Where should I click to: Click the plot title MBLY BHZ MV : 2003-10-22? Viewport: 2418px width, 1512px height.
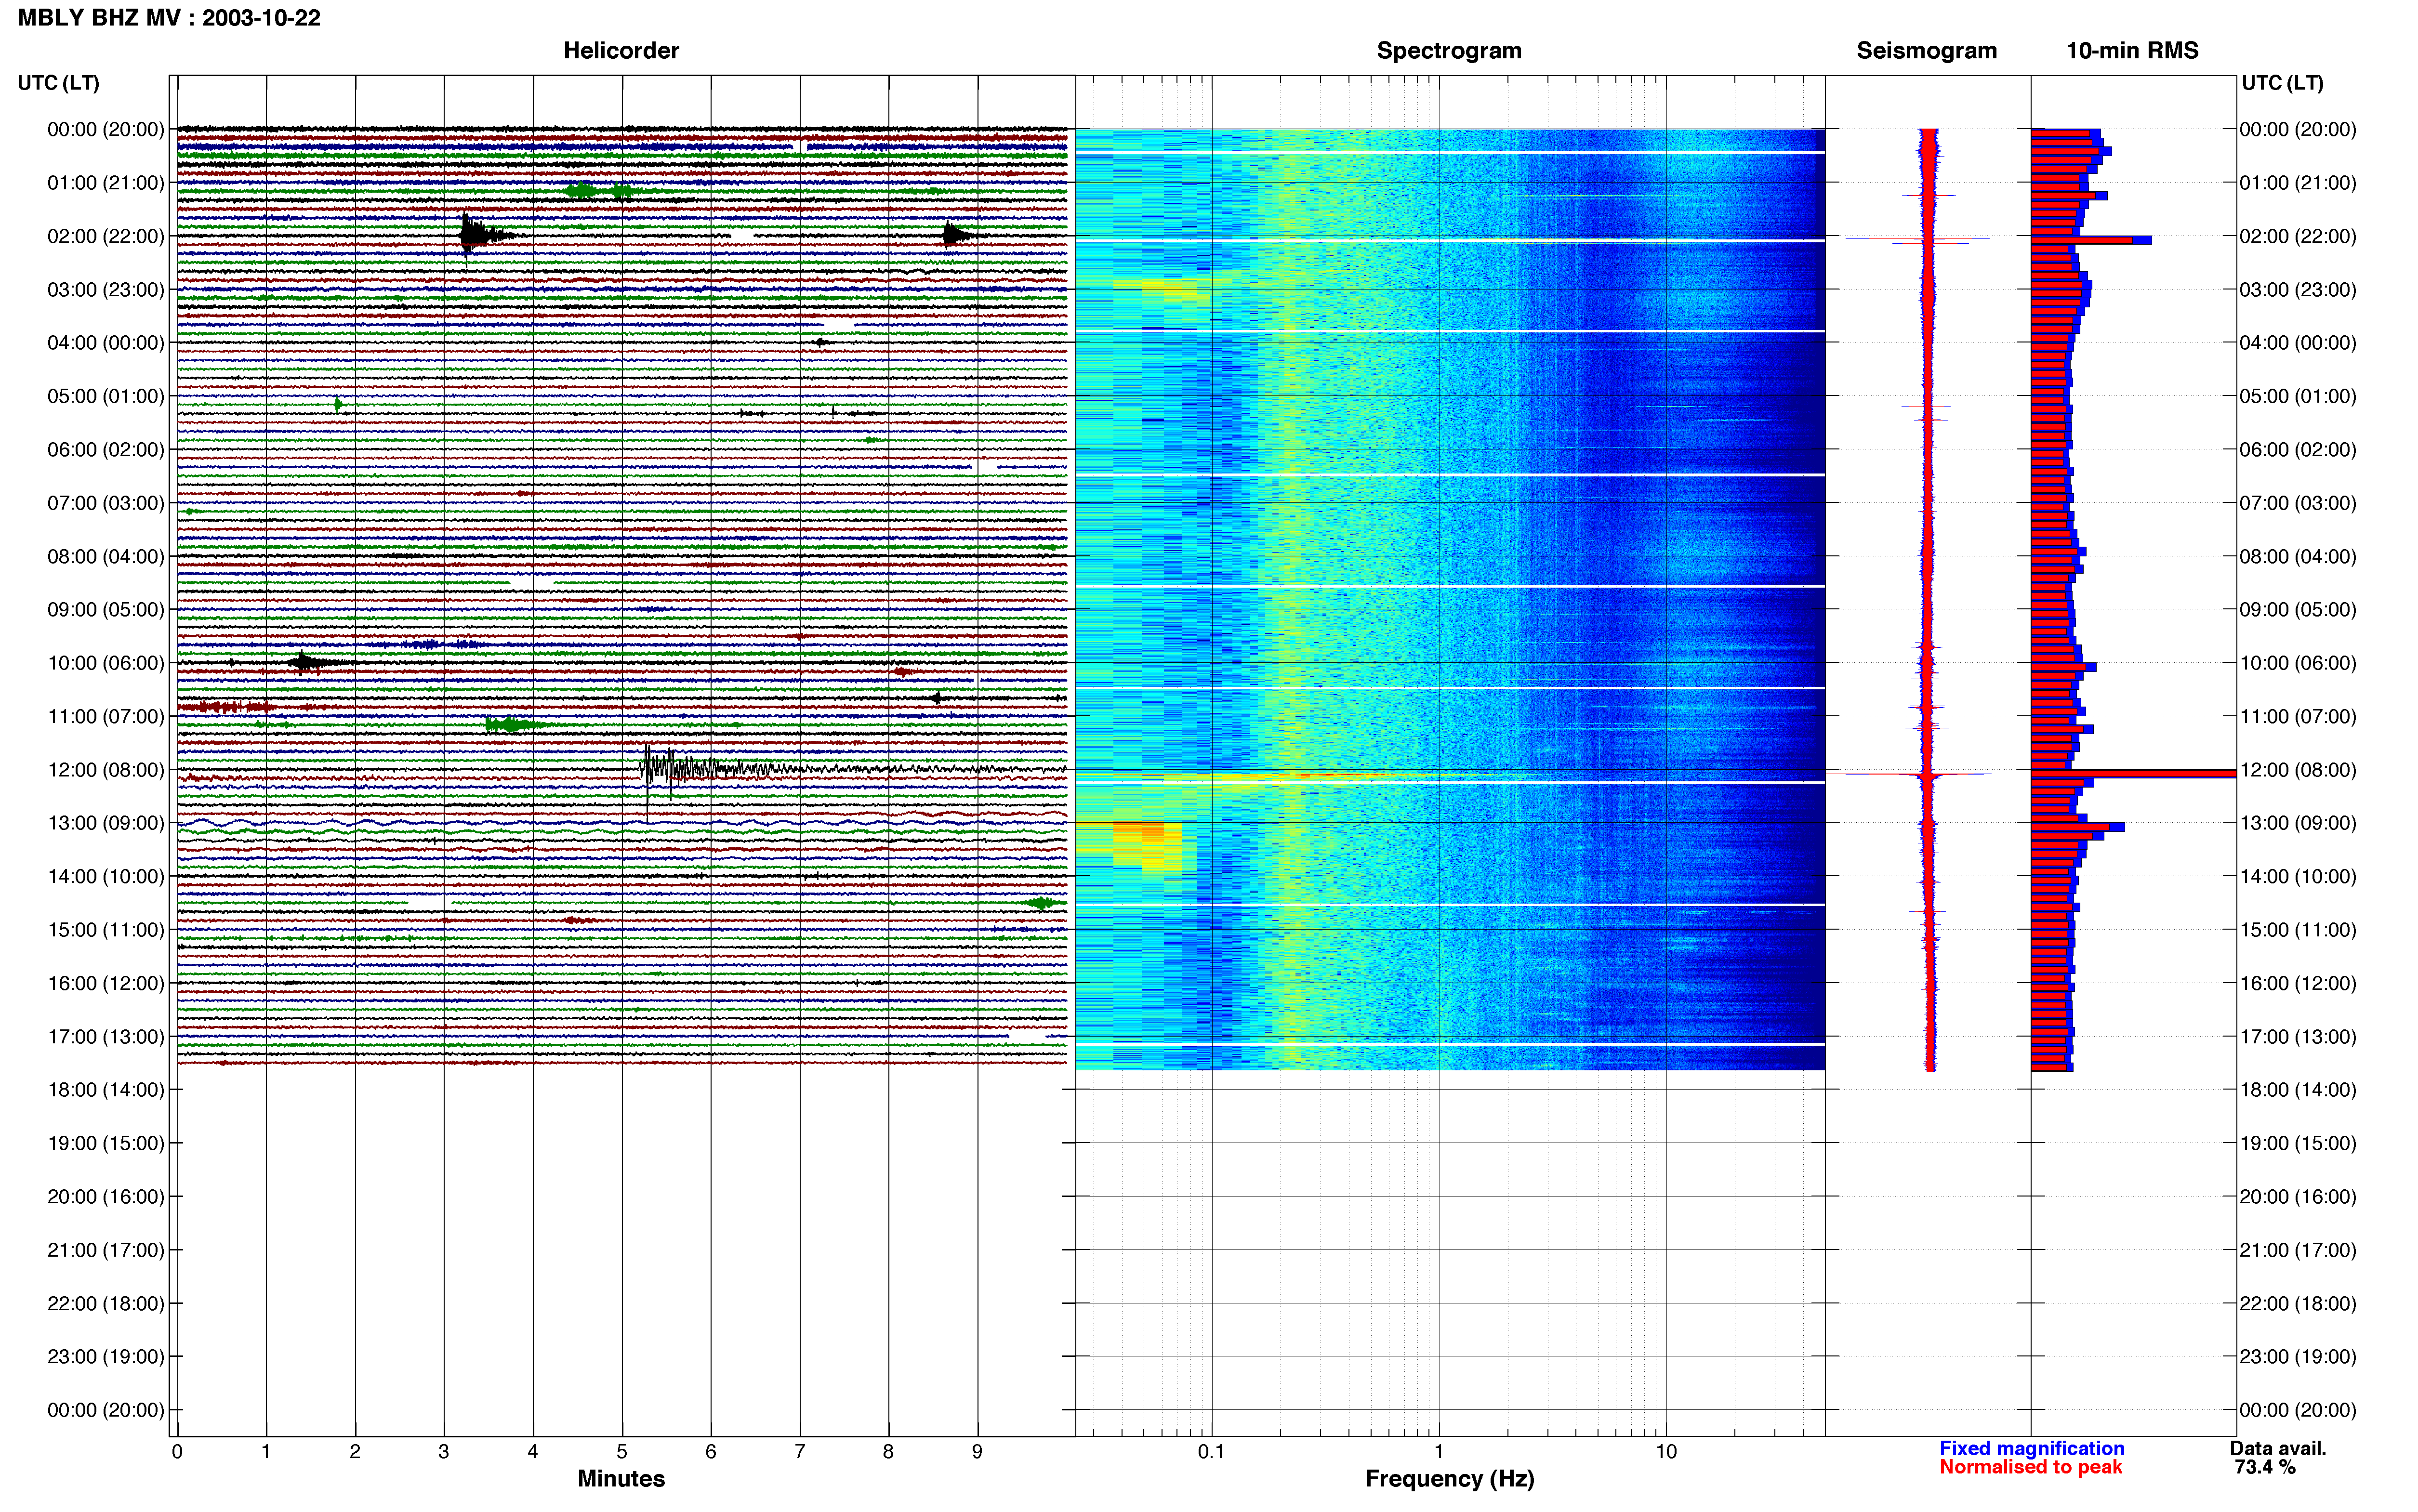pos(169,17)
